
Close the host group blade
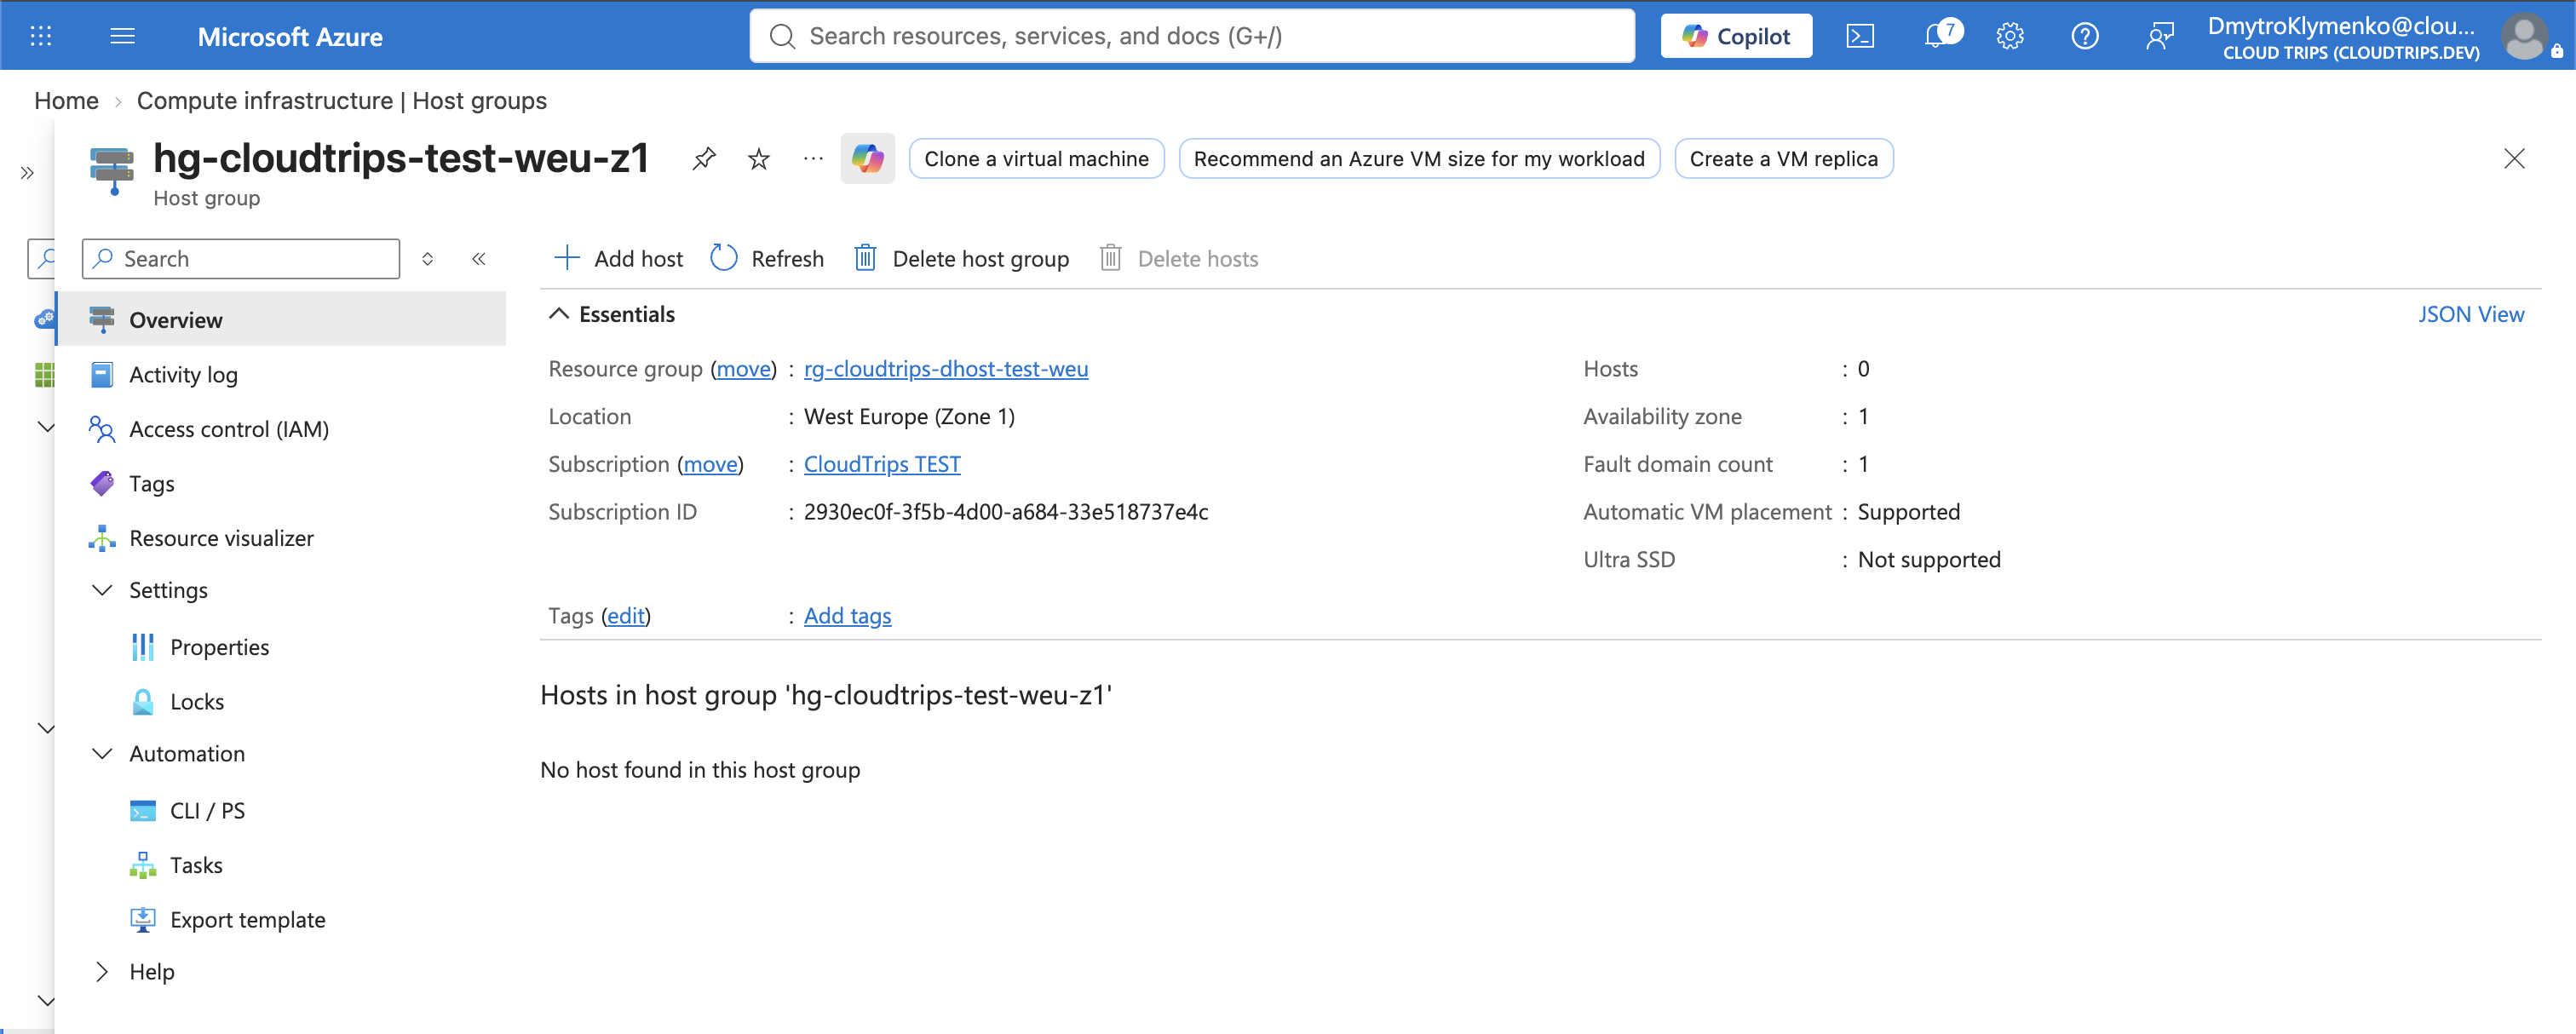2514,158
